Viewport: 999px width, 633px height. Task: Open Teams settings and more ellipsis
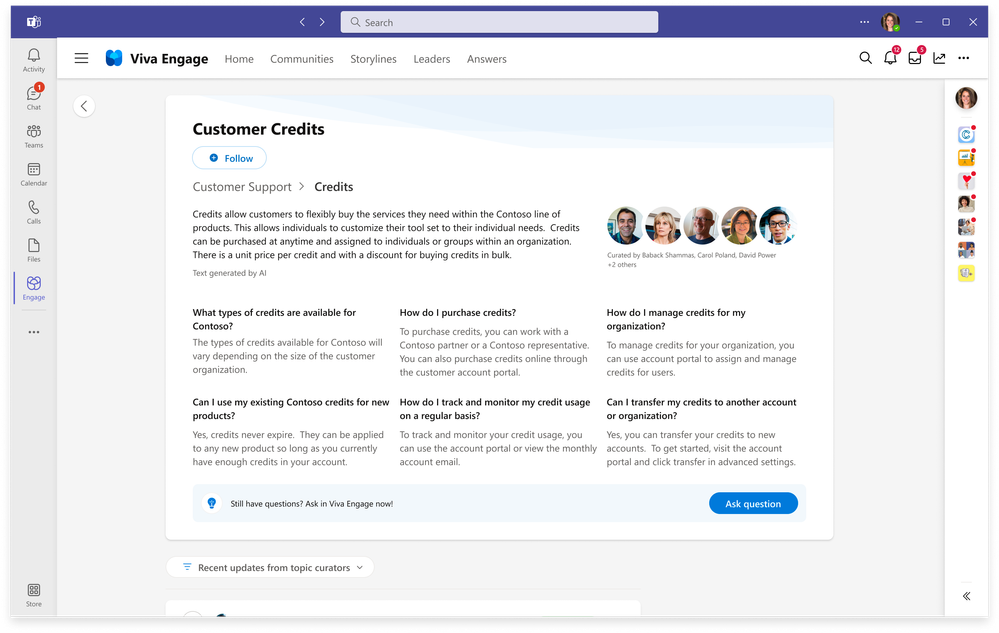tap(865, 22)
